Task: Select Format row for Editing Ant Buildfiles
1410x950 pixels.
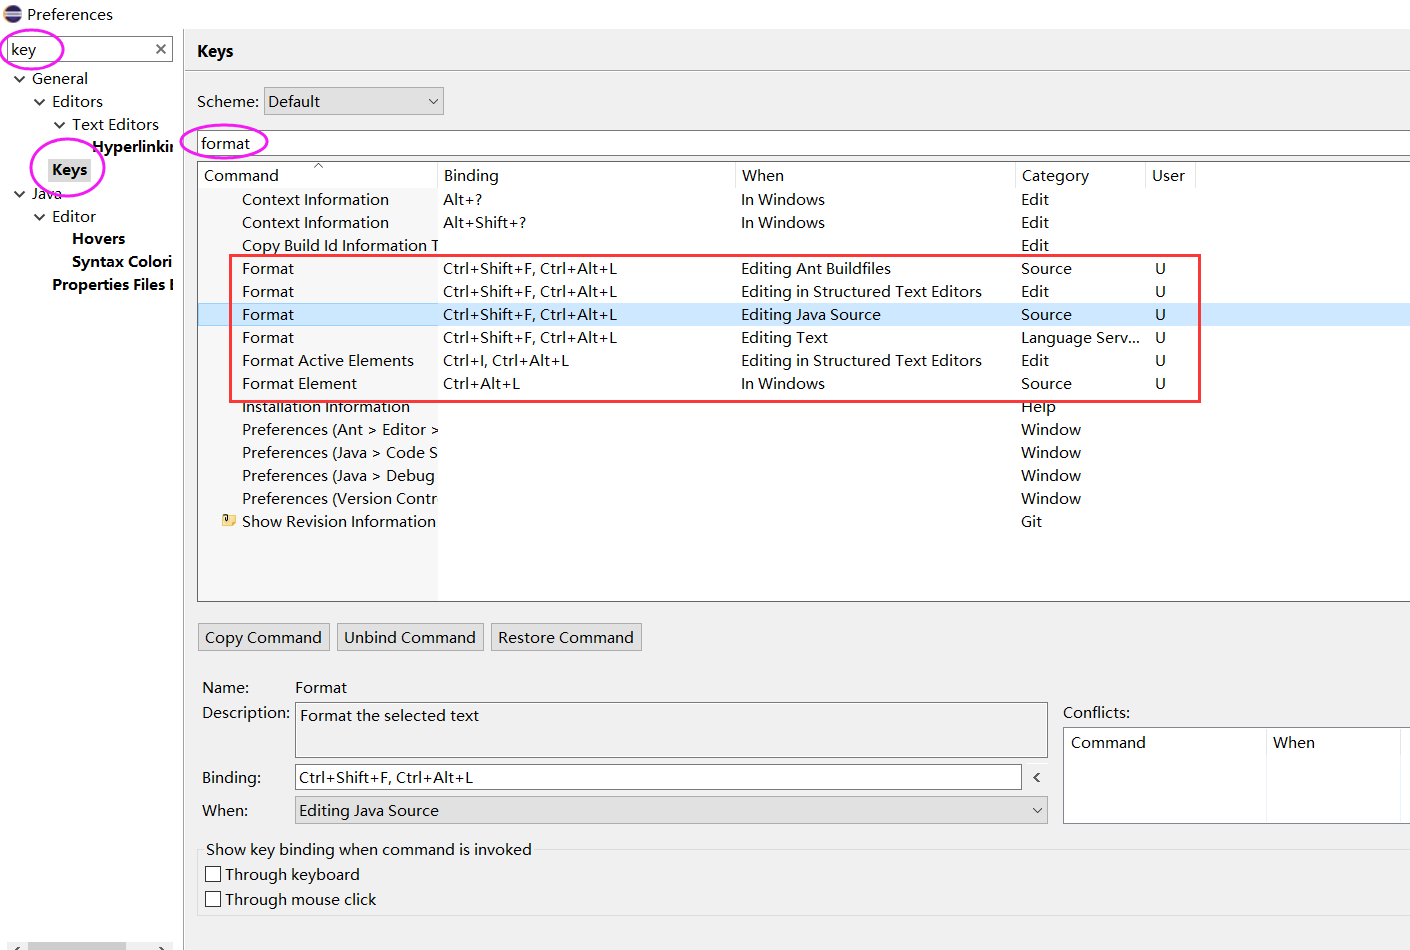Action: pos(804,268)
